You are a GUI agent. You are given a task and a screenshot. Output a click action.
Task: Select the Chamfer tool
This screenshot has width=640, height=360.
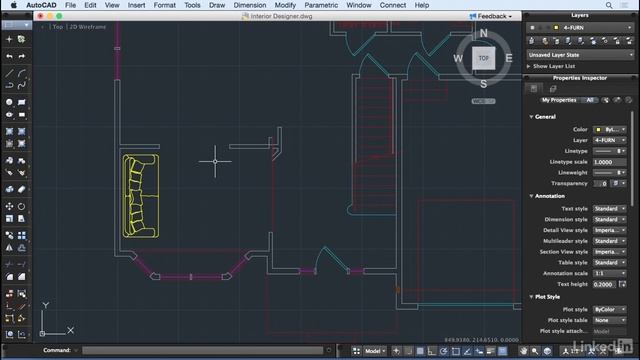pos(22,277)
